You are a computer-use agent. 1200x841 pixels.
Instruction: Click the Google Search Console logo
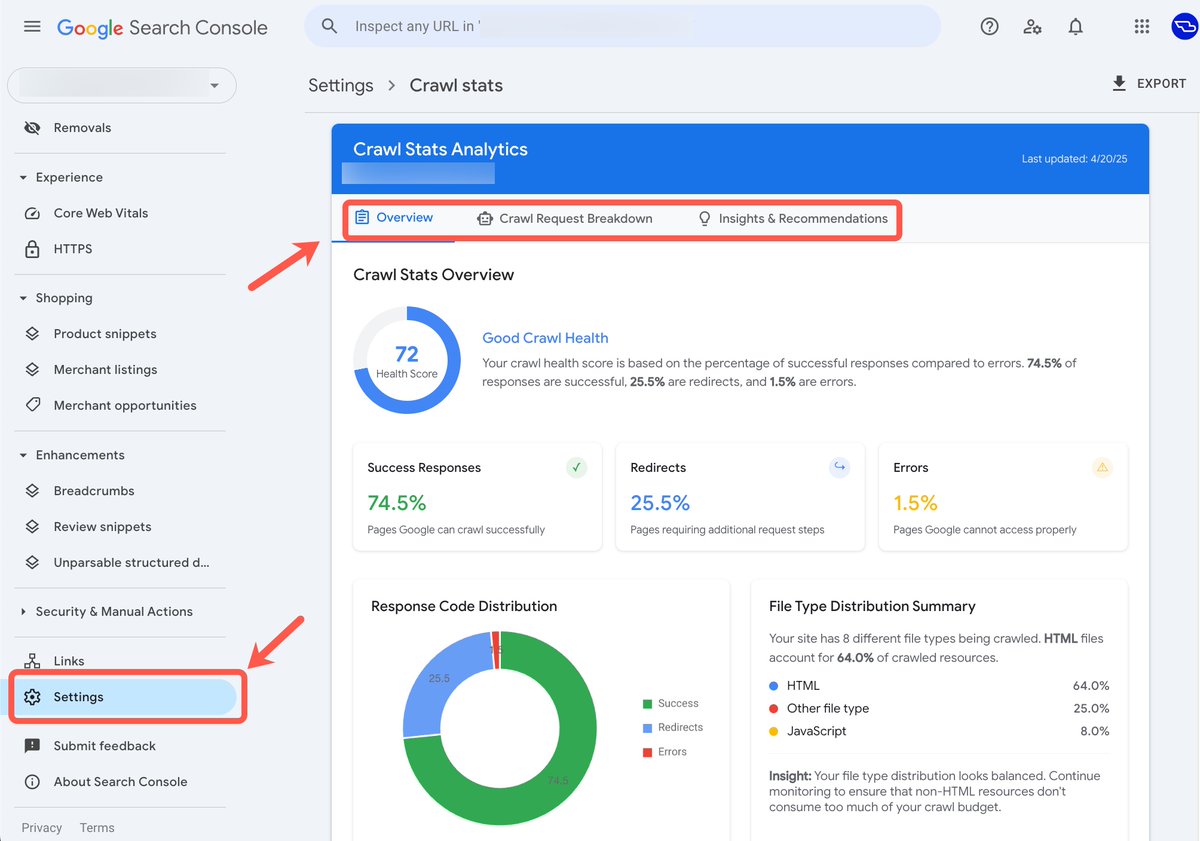click(x=162, y=28)
